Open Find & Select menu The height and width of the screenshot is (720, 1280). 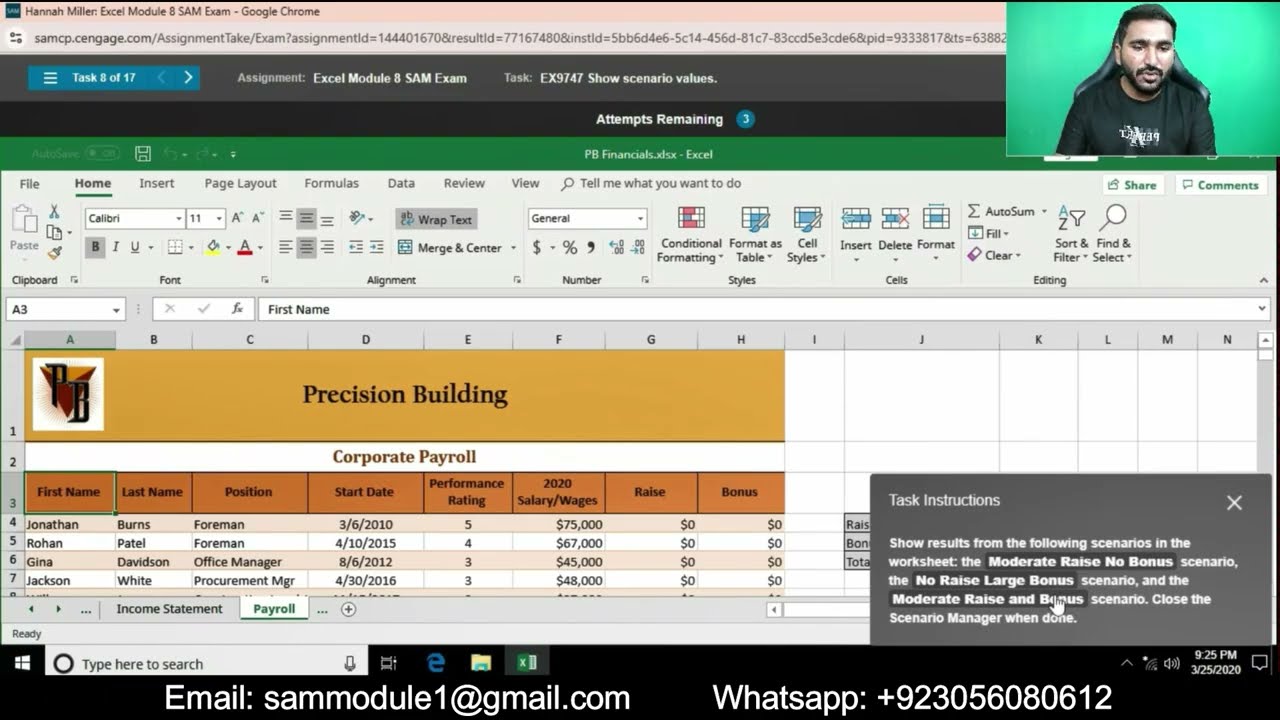[1113, 235]
